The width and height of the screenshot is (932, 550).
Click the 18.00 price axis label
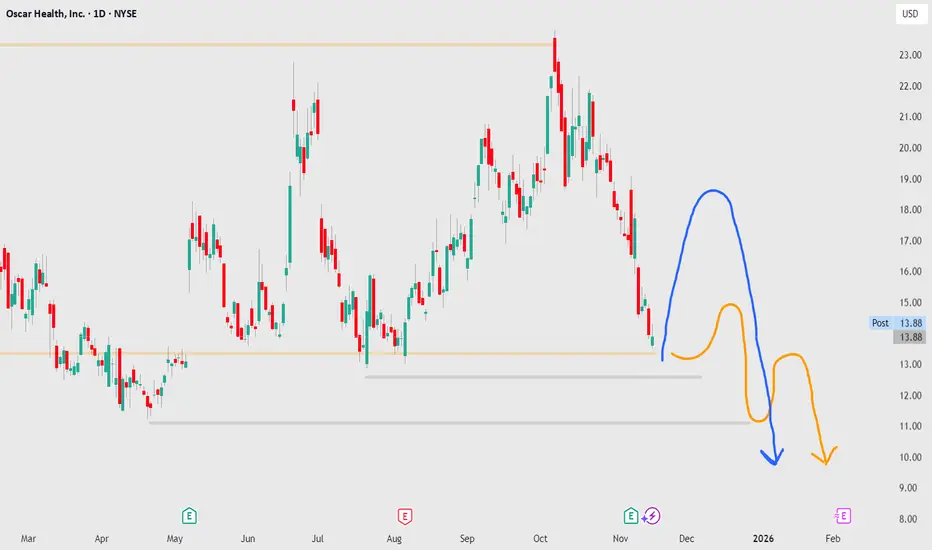pos(910,210)
